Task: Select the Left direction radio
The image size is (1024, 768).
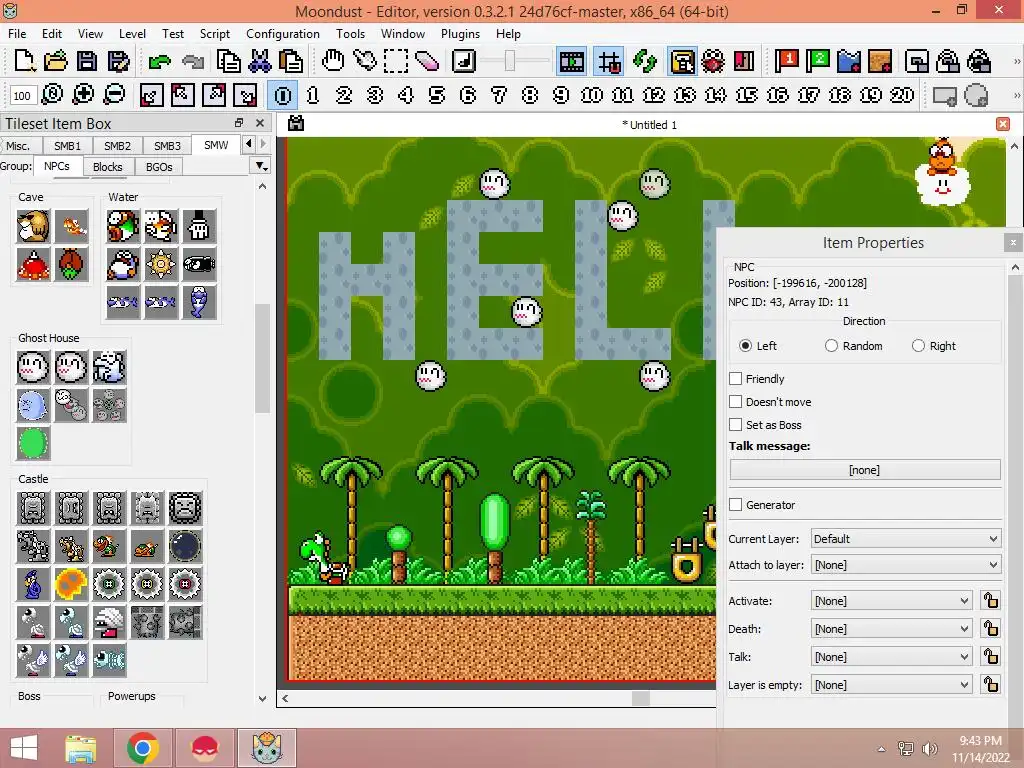Action: click(745, 345)
